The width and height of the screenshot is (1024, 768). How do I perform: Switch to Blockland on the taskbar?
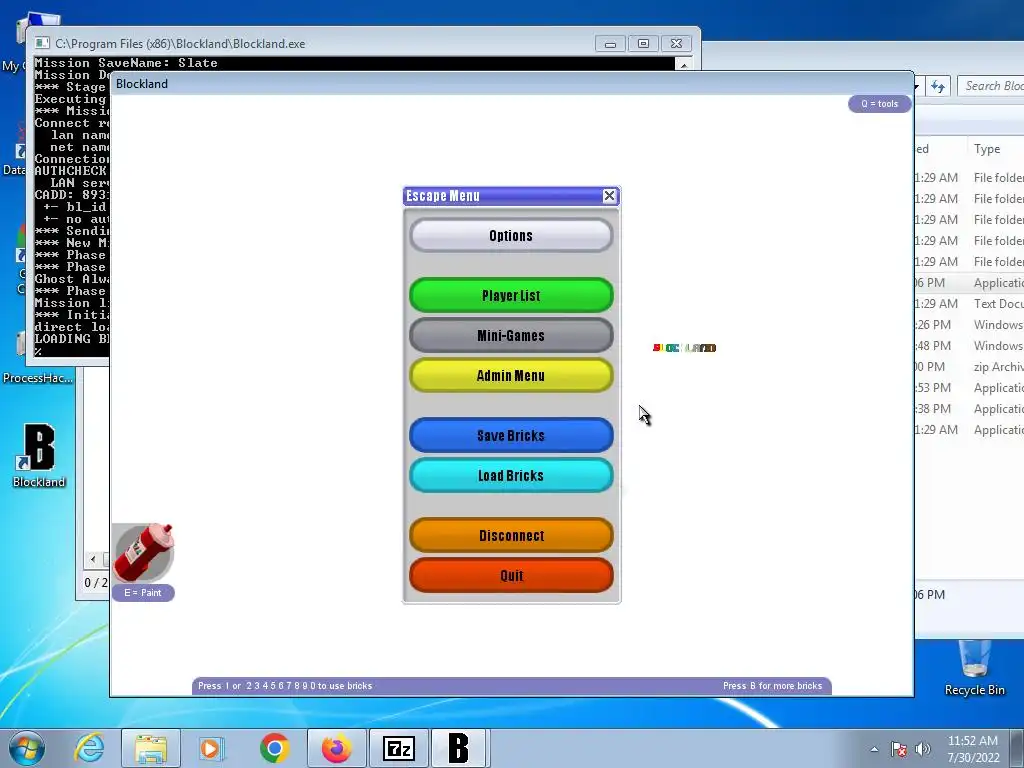(x=458, y=748)
